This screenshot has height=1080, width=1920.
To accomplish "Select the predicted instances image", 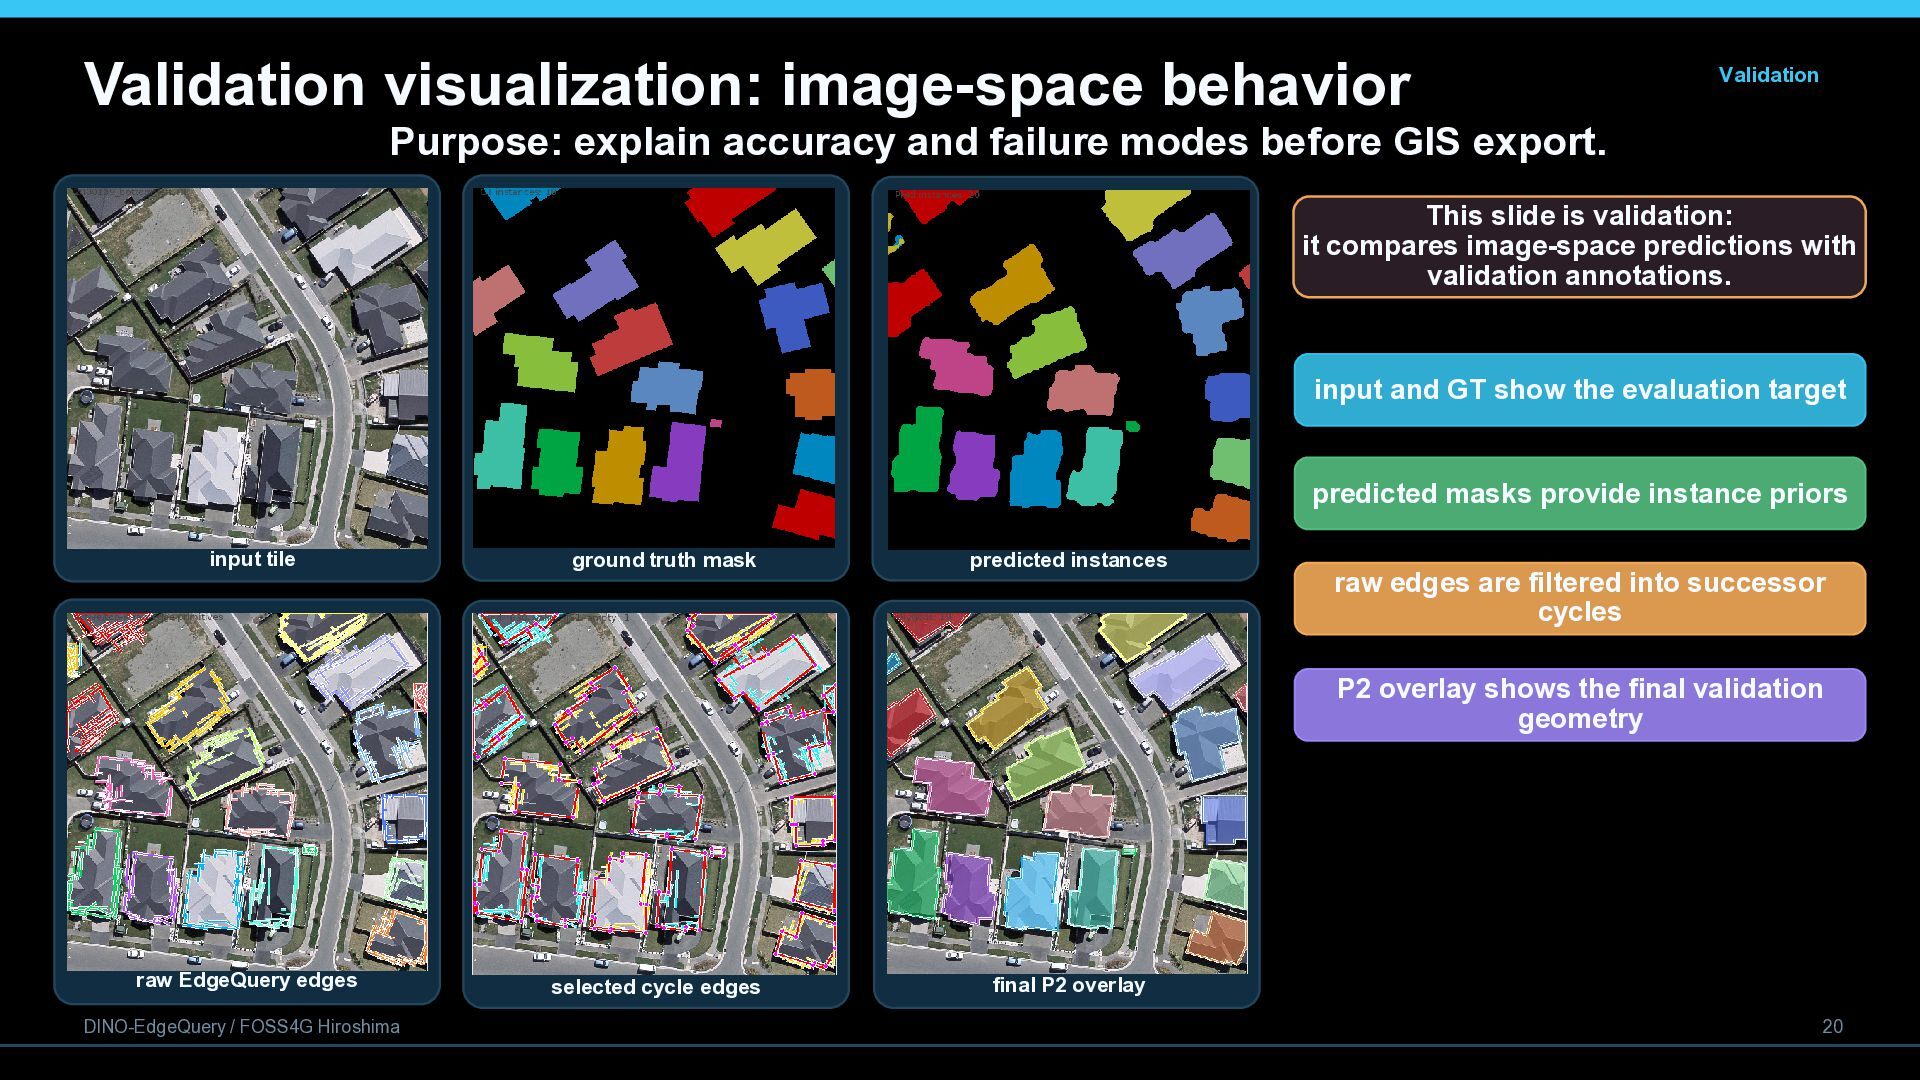I will 1068,368.
